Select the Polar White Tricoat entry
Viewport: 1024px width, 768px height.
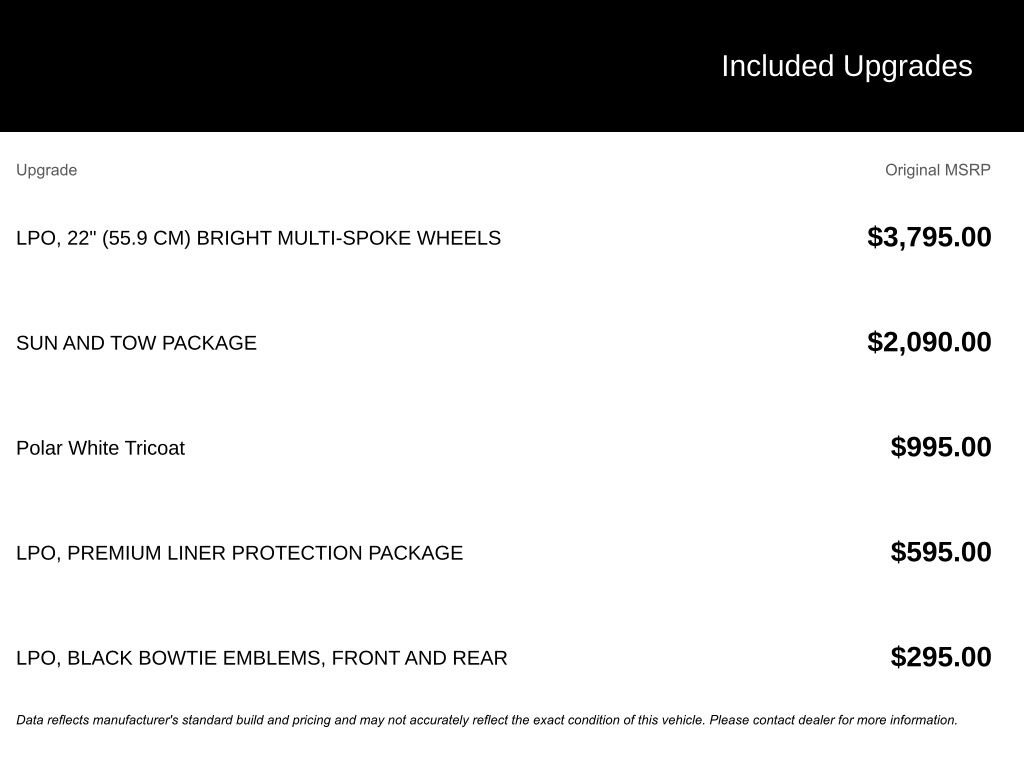click(100, 448)
